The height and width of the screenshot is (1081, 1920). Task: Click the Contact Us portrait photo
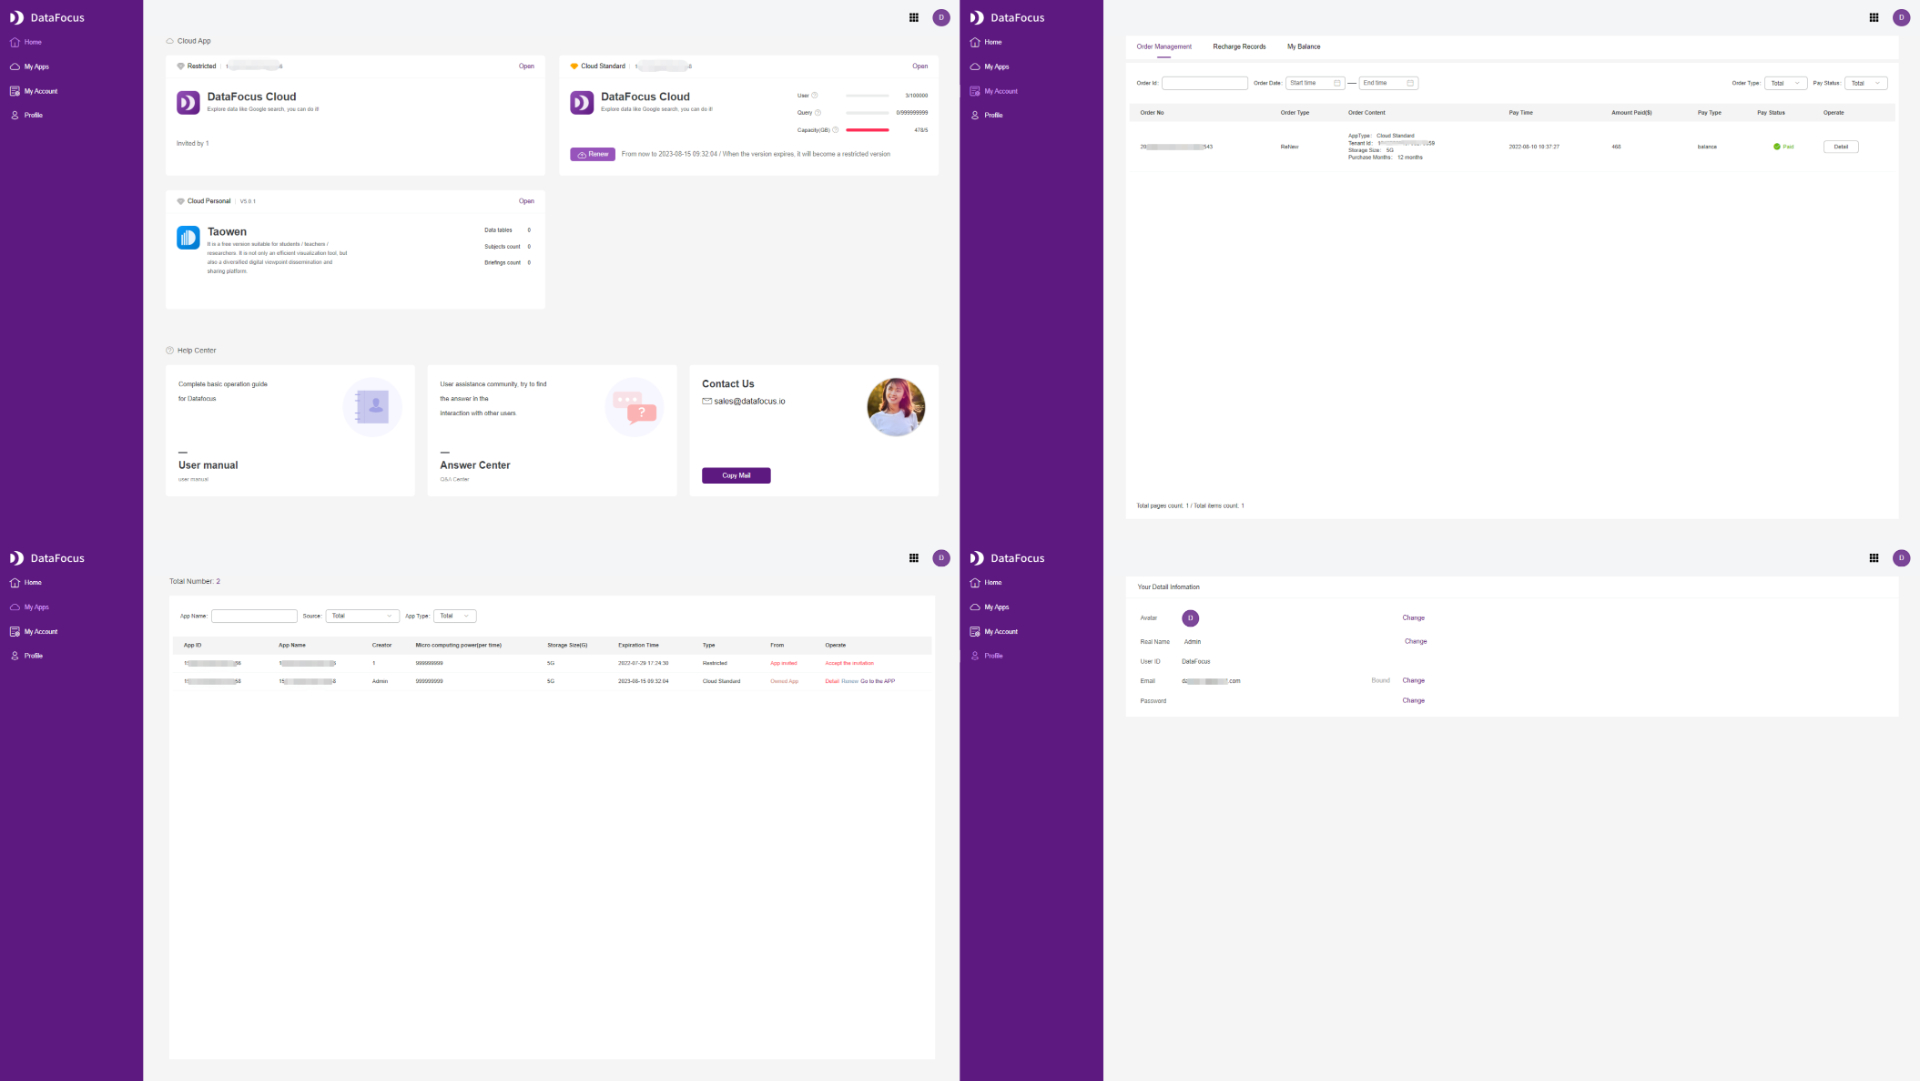pyautogui.click(x=895, y=407)
